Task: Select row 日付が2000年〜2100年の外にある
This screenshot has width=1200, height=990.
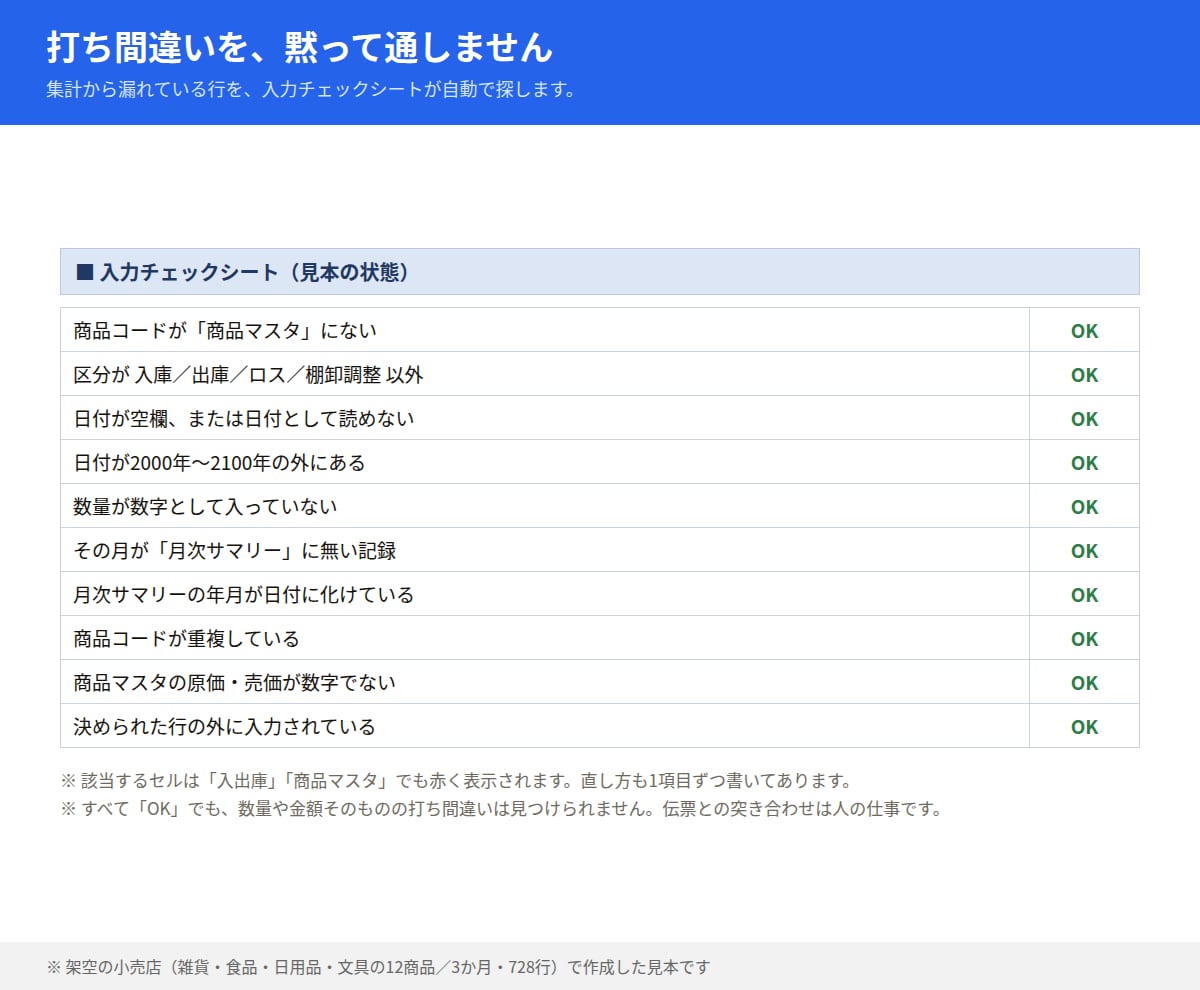Action: 600,462
